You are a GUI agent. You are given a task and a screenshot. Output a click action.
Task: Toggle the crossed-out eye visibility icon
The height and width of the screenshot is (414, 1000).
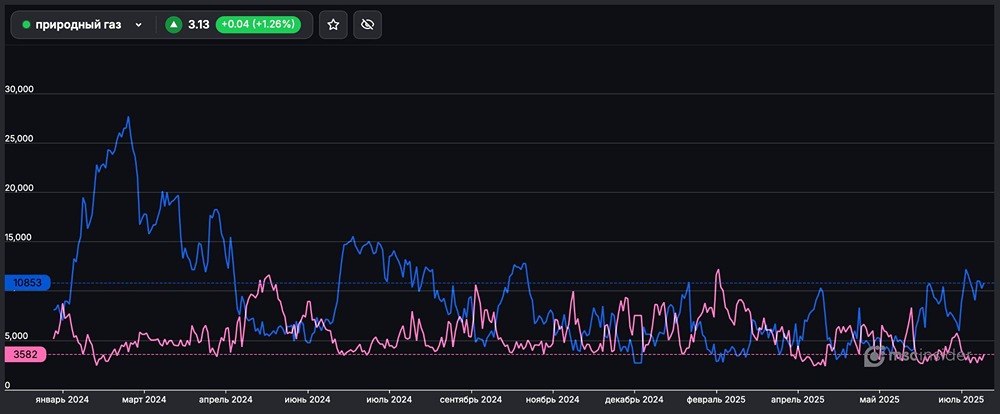pyautogui.click(x=367, y=25)
